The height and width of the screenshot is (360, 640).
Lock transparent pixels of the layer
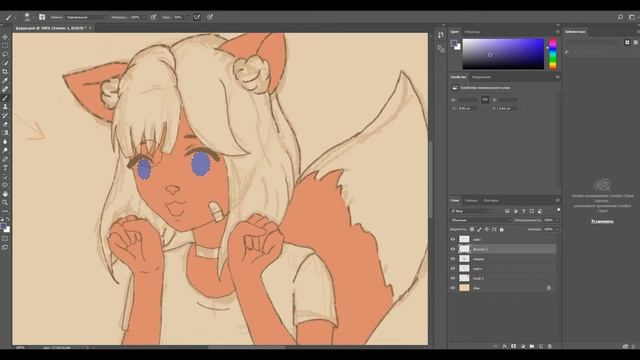472,229
